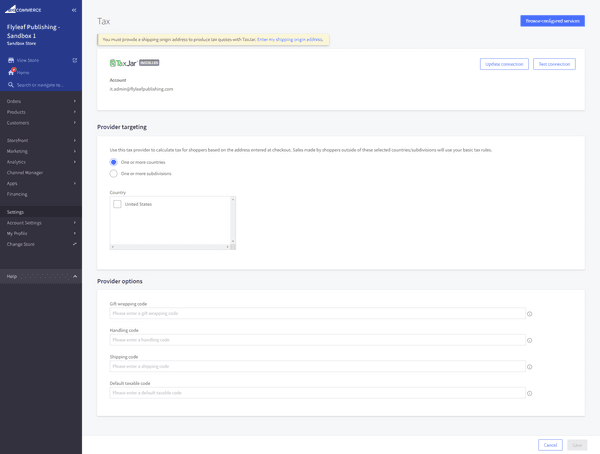
Task: Select the One or more subdivisions radio
Action: [x=113, y=173]
